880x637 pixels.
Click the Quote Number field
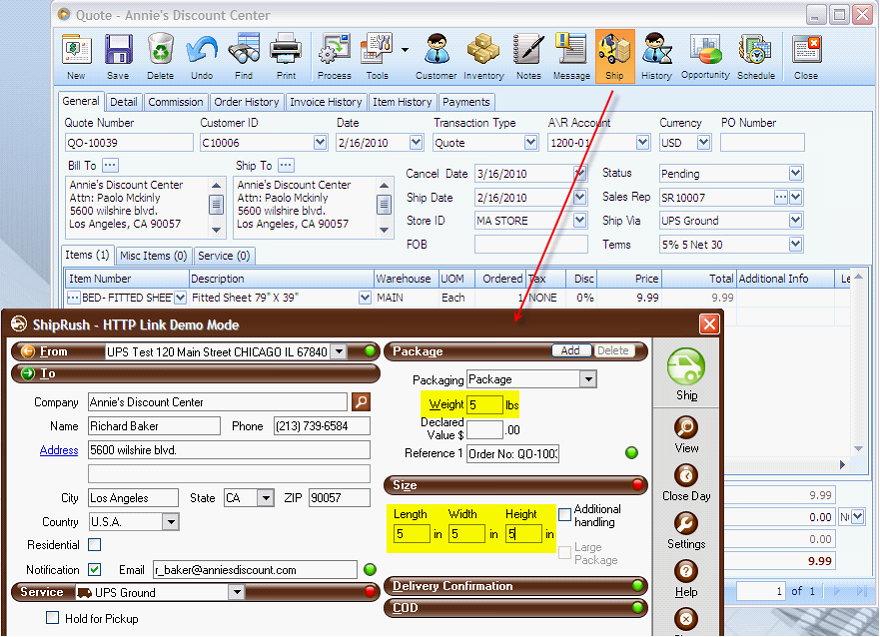[129, 143]
